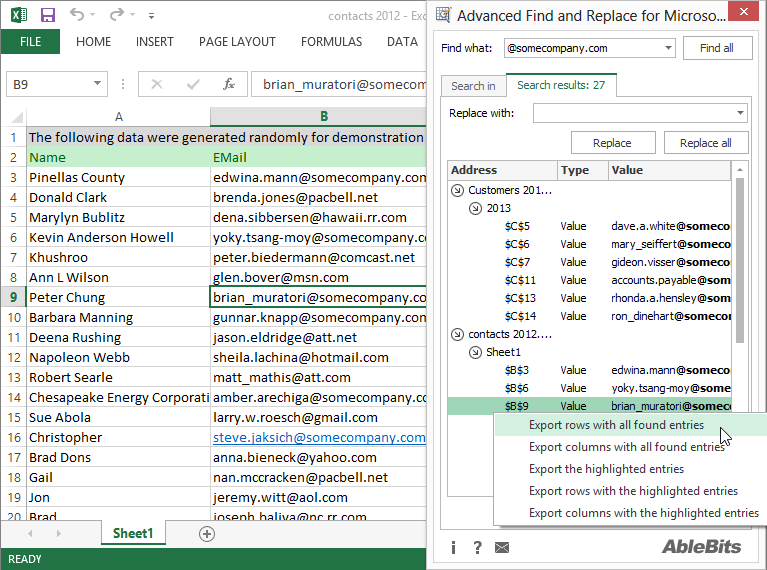Open the About info icon in AbleBits pane
Viewport: 767px width, 570px height.
pos(453,547)
